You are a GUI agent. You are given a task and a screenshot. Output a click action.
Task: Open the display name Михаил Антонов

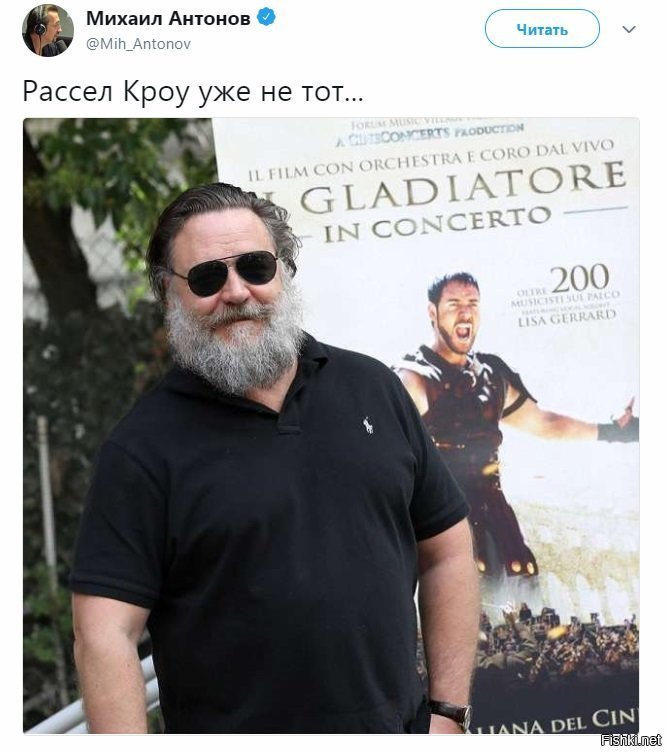click(x=168, y=19)
